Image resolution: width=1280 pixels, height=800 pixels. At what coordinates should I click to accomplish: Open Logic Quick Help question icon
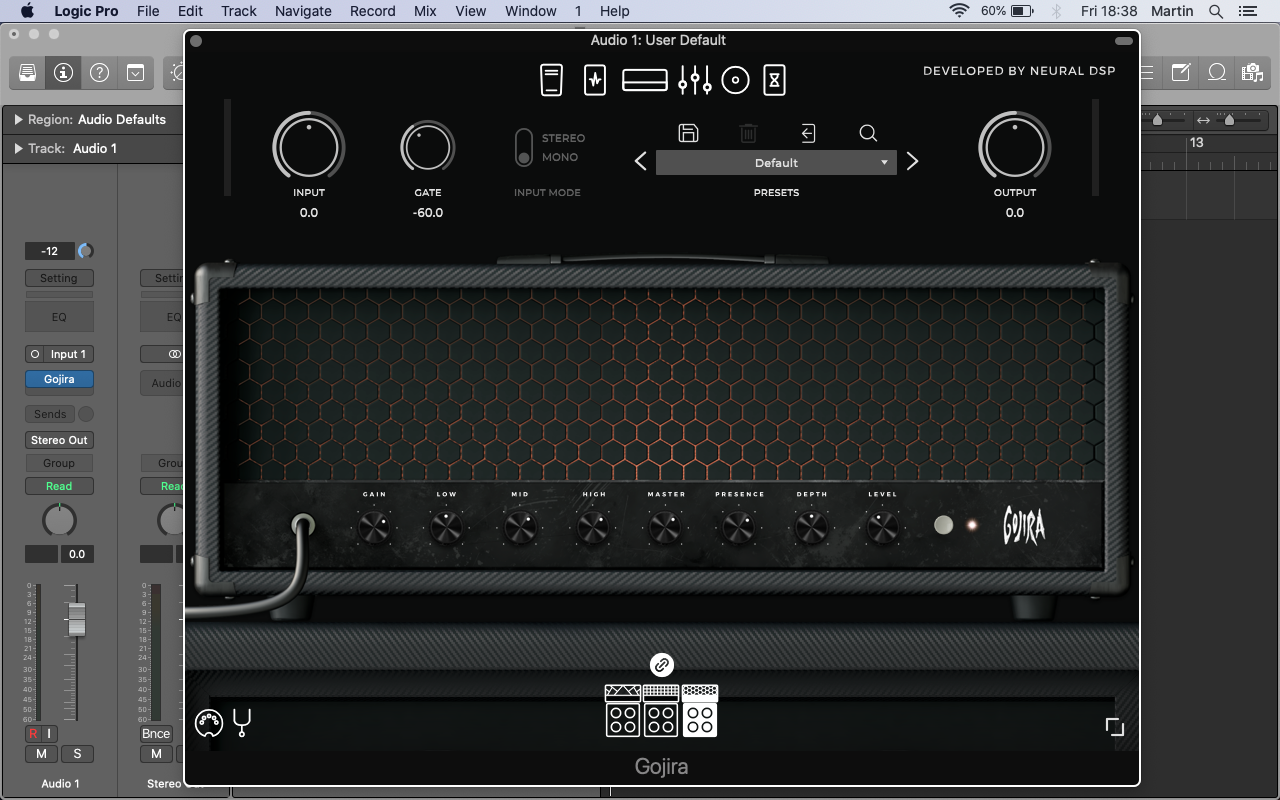coord(99,73)
